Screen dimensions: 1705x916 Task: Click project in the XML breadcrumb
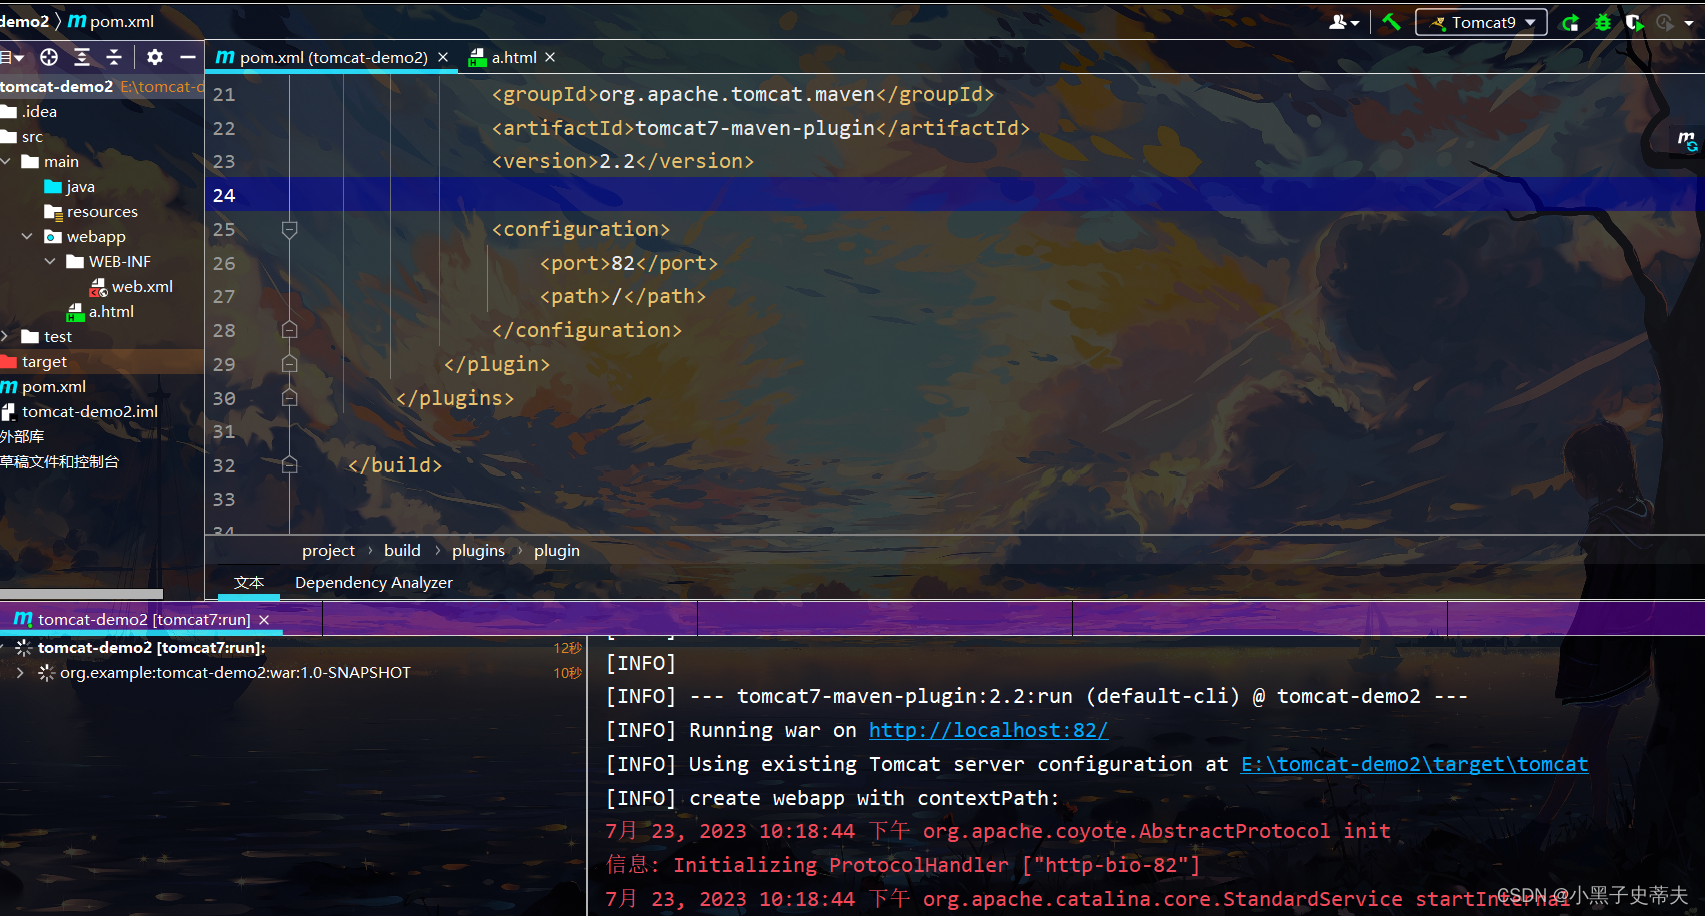pos(328,550)
